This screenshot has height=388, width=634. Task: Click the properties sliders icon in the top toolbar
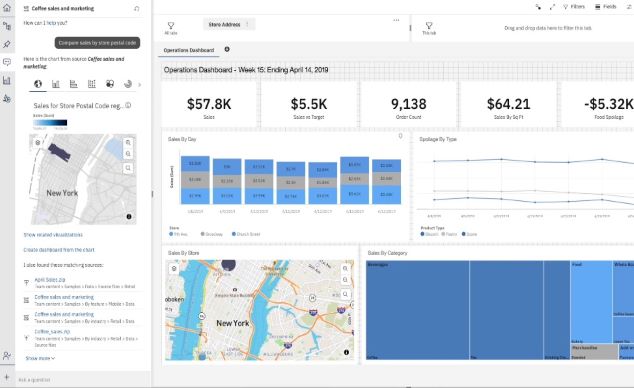[x=630, y=7]
